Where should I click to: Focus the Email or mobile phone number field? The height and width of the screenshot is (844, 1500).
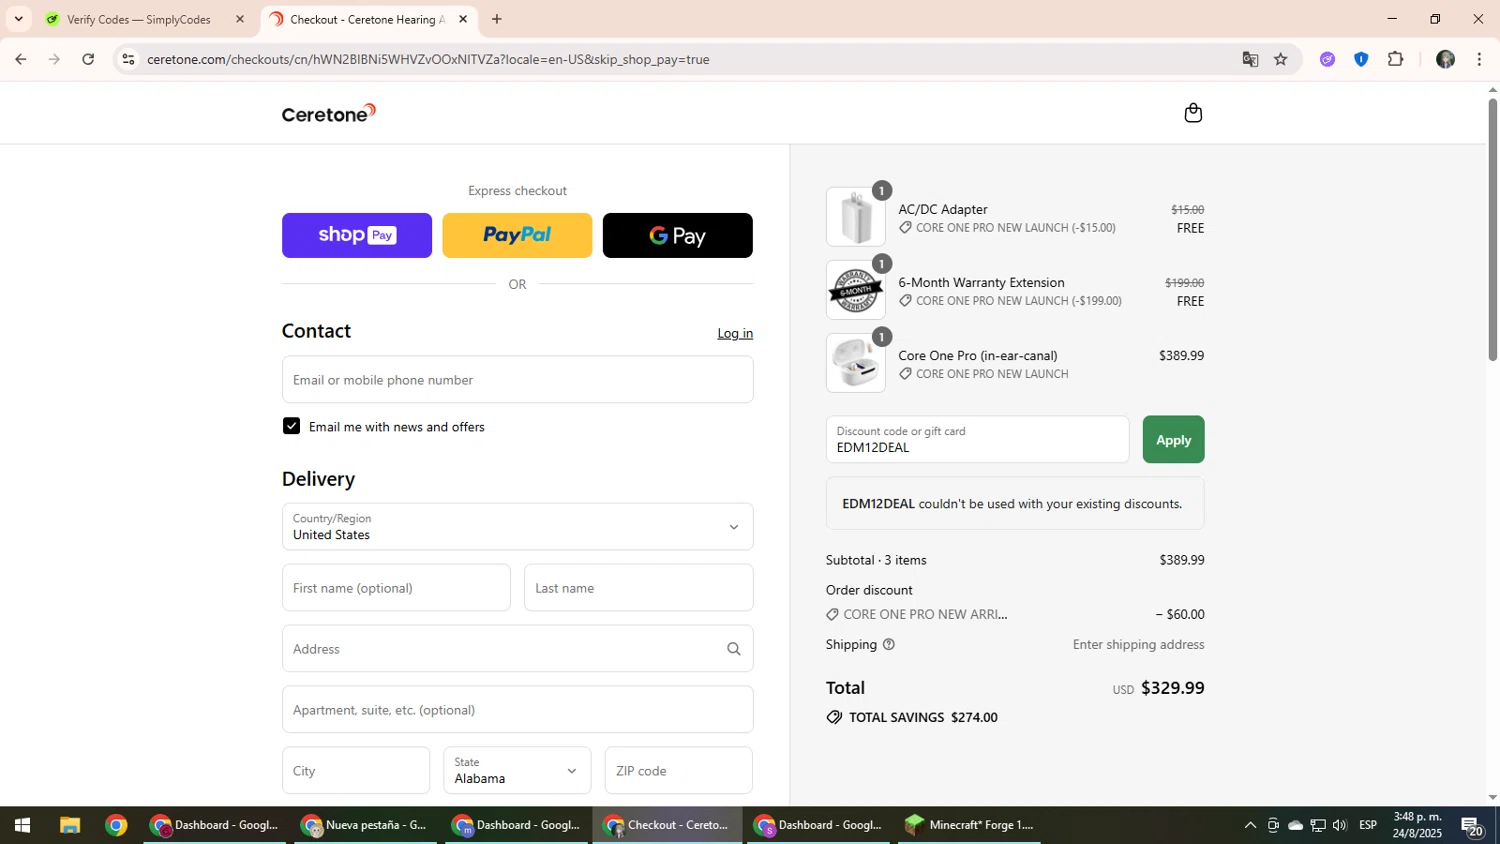(517, 380)
